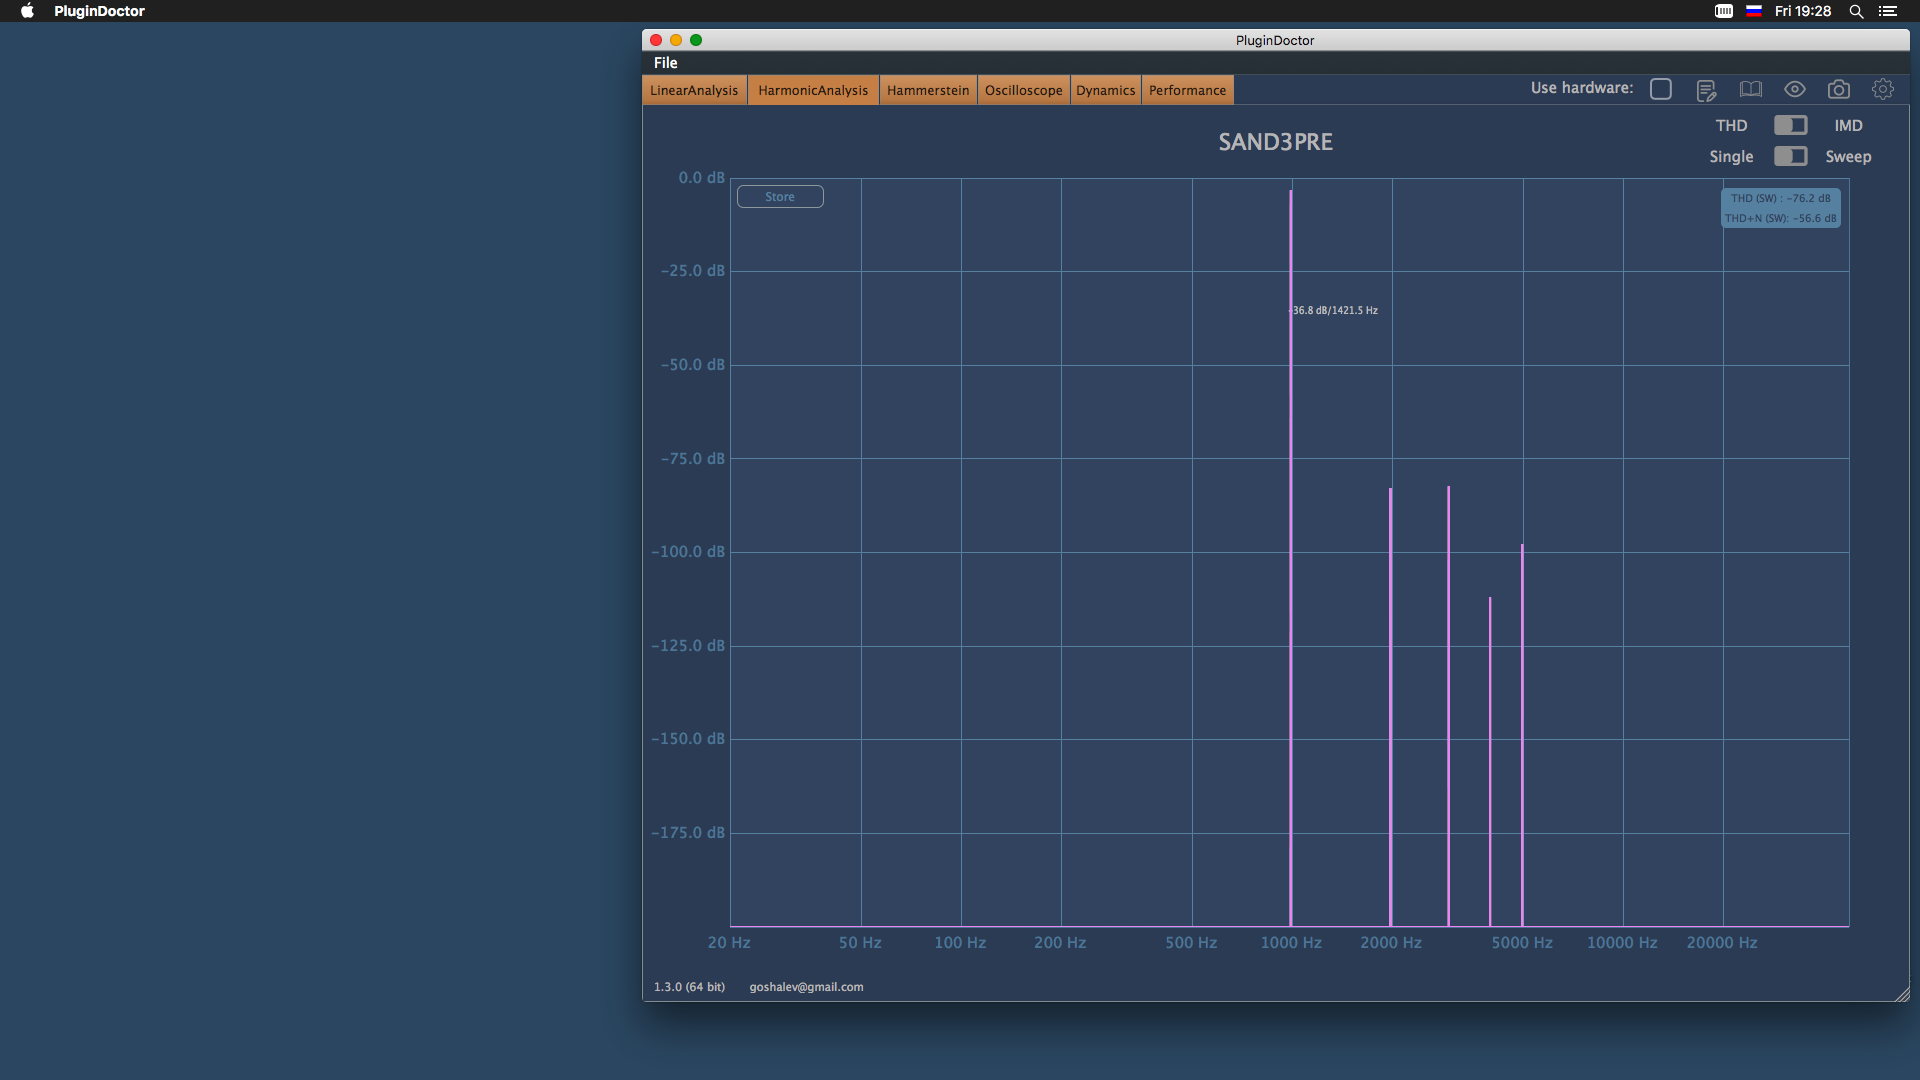Toggle Single to Sweep switch
1920x1080 pixels.
click(1790, 156)
